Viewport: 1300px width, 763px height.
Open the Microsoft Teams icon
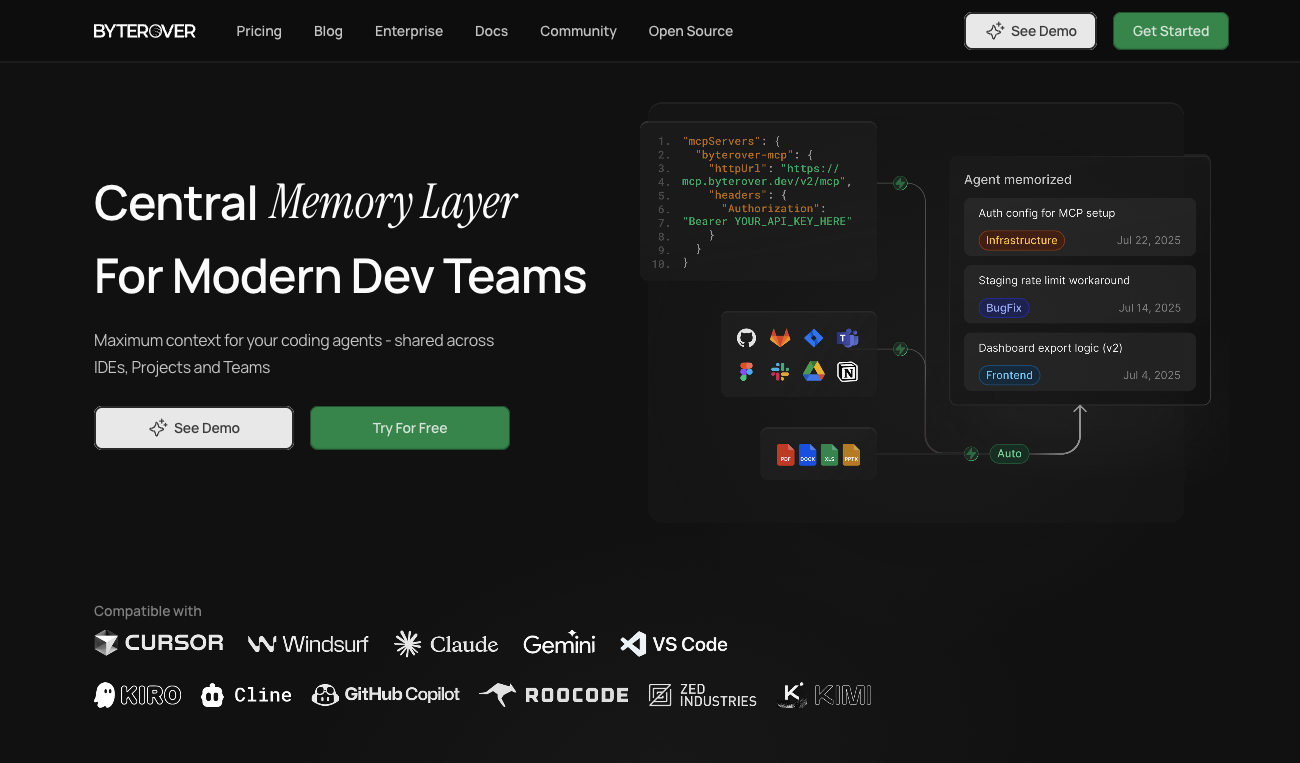click(x=847, y=338)
